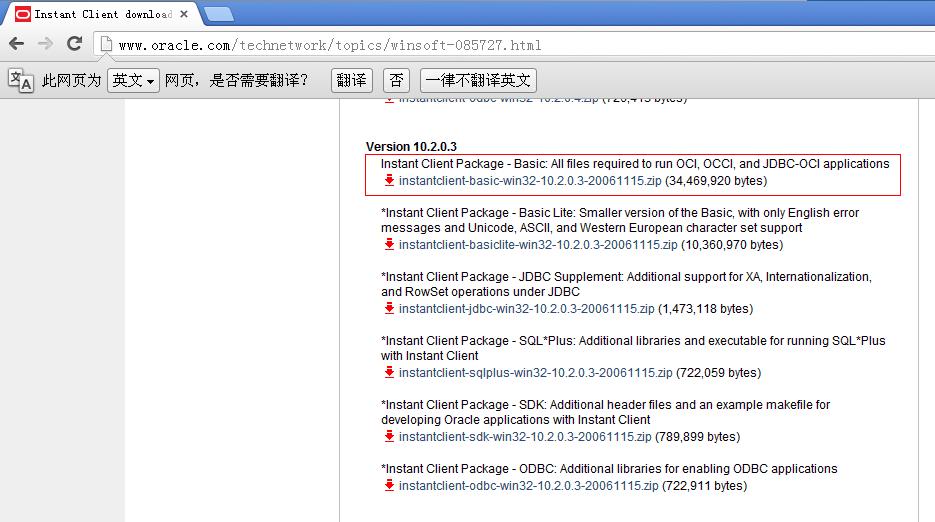
Task: Click the SDK package description text
Action: pos(605,412)
